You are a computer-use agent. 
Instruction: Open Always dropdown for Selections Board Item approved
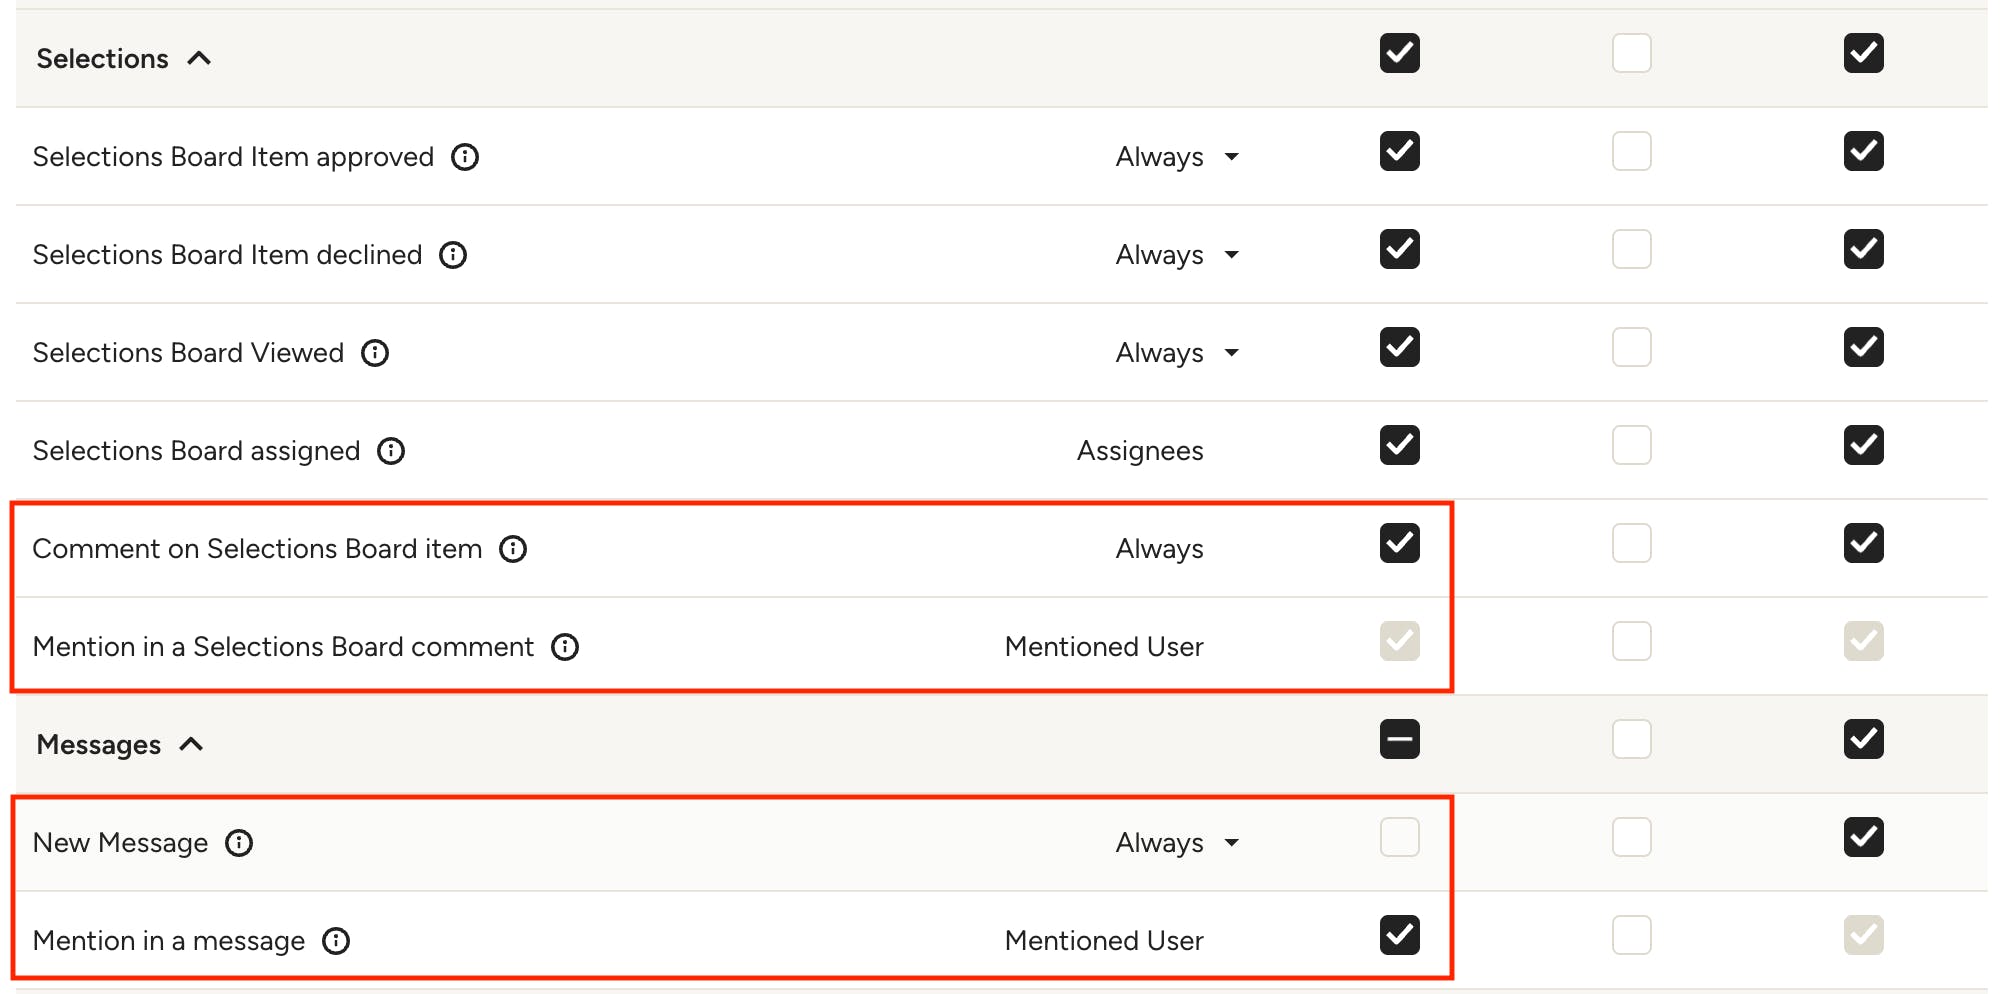[1178, 157]
